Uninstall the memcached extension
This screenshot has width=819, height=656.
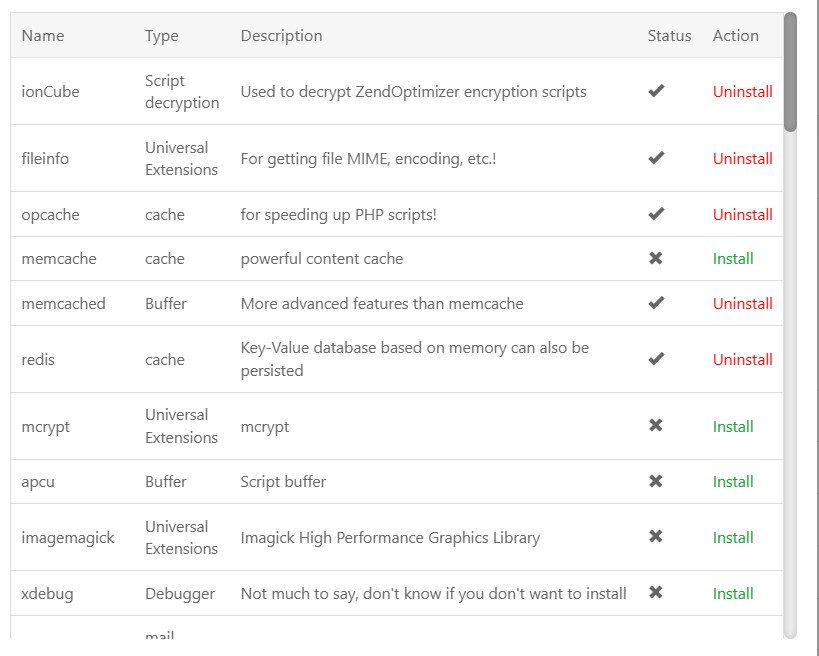tap(742, 303)
